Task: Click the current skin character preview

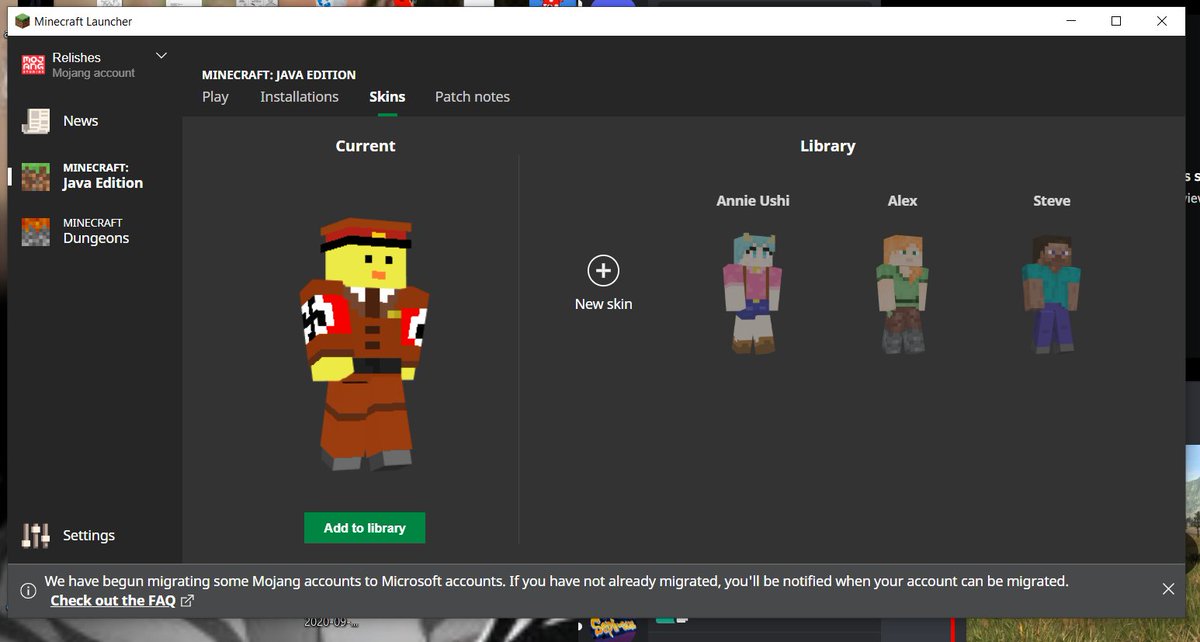Action: pyautogui.click(x=364, y=344)
